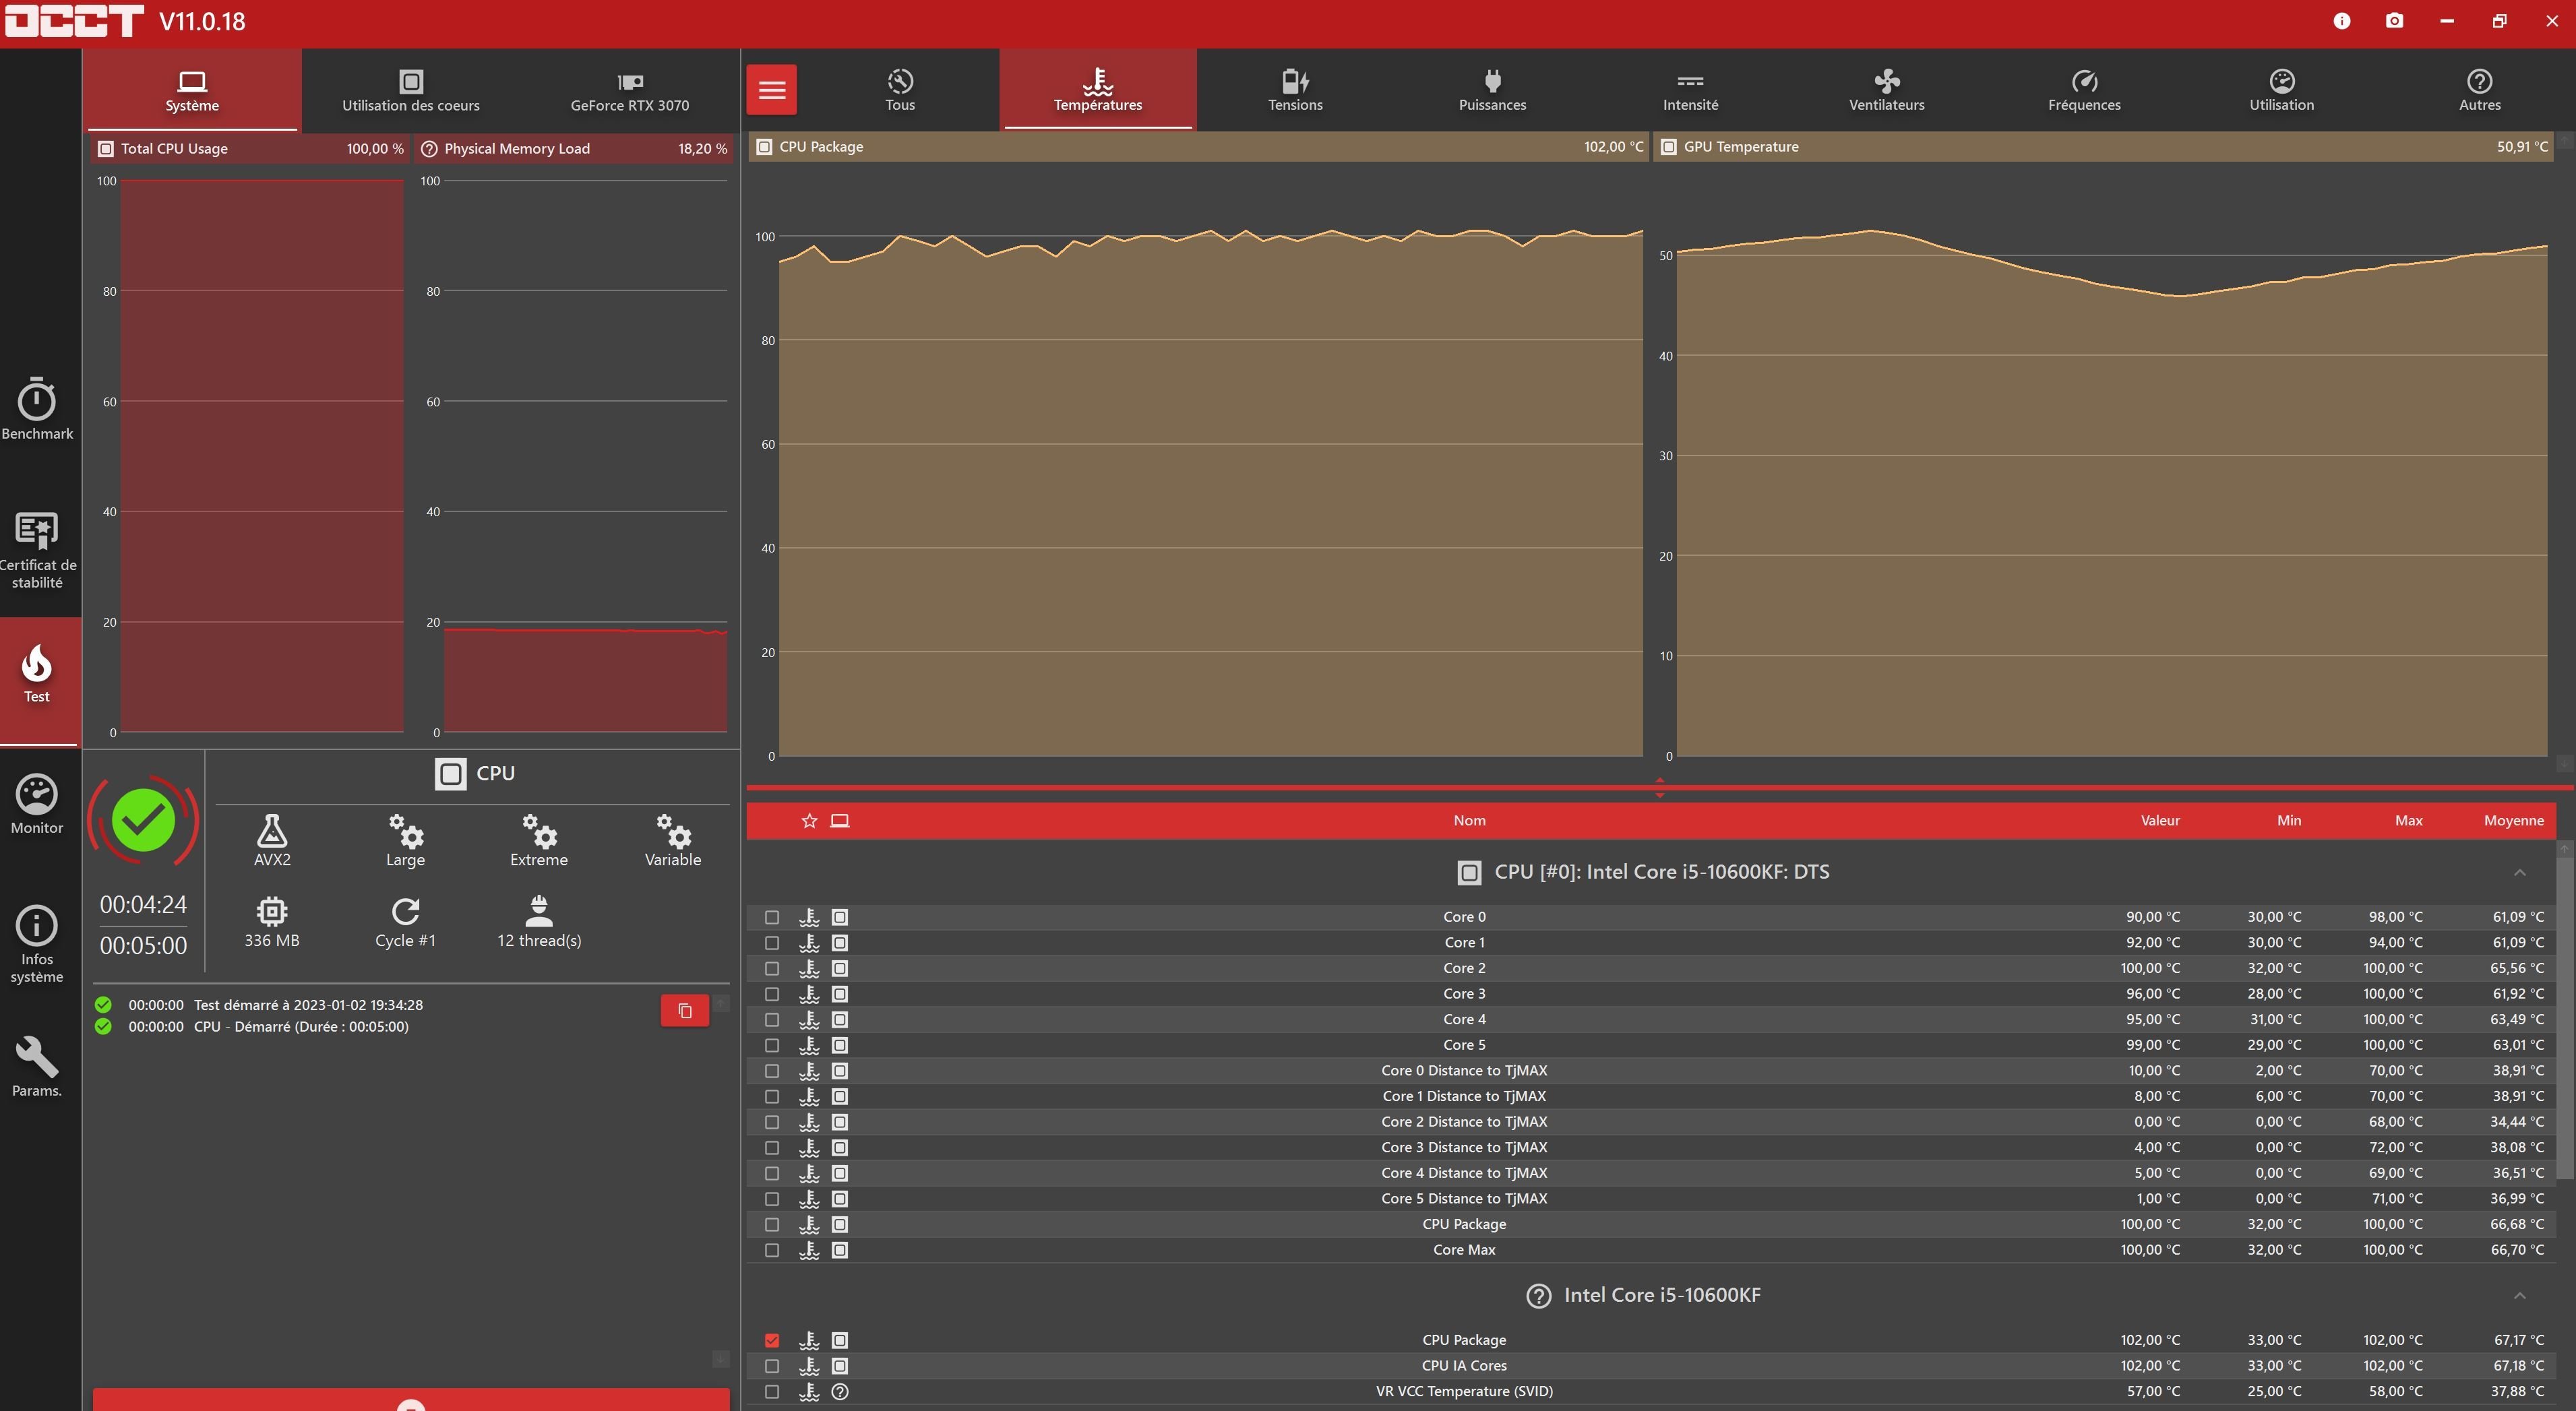Click the question icon on VR VCC Temperature row
2576x1411 pixels.
[x=840, y=1391]
